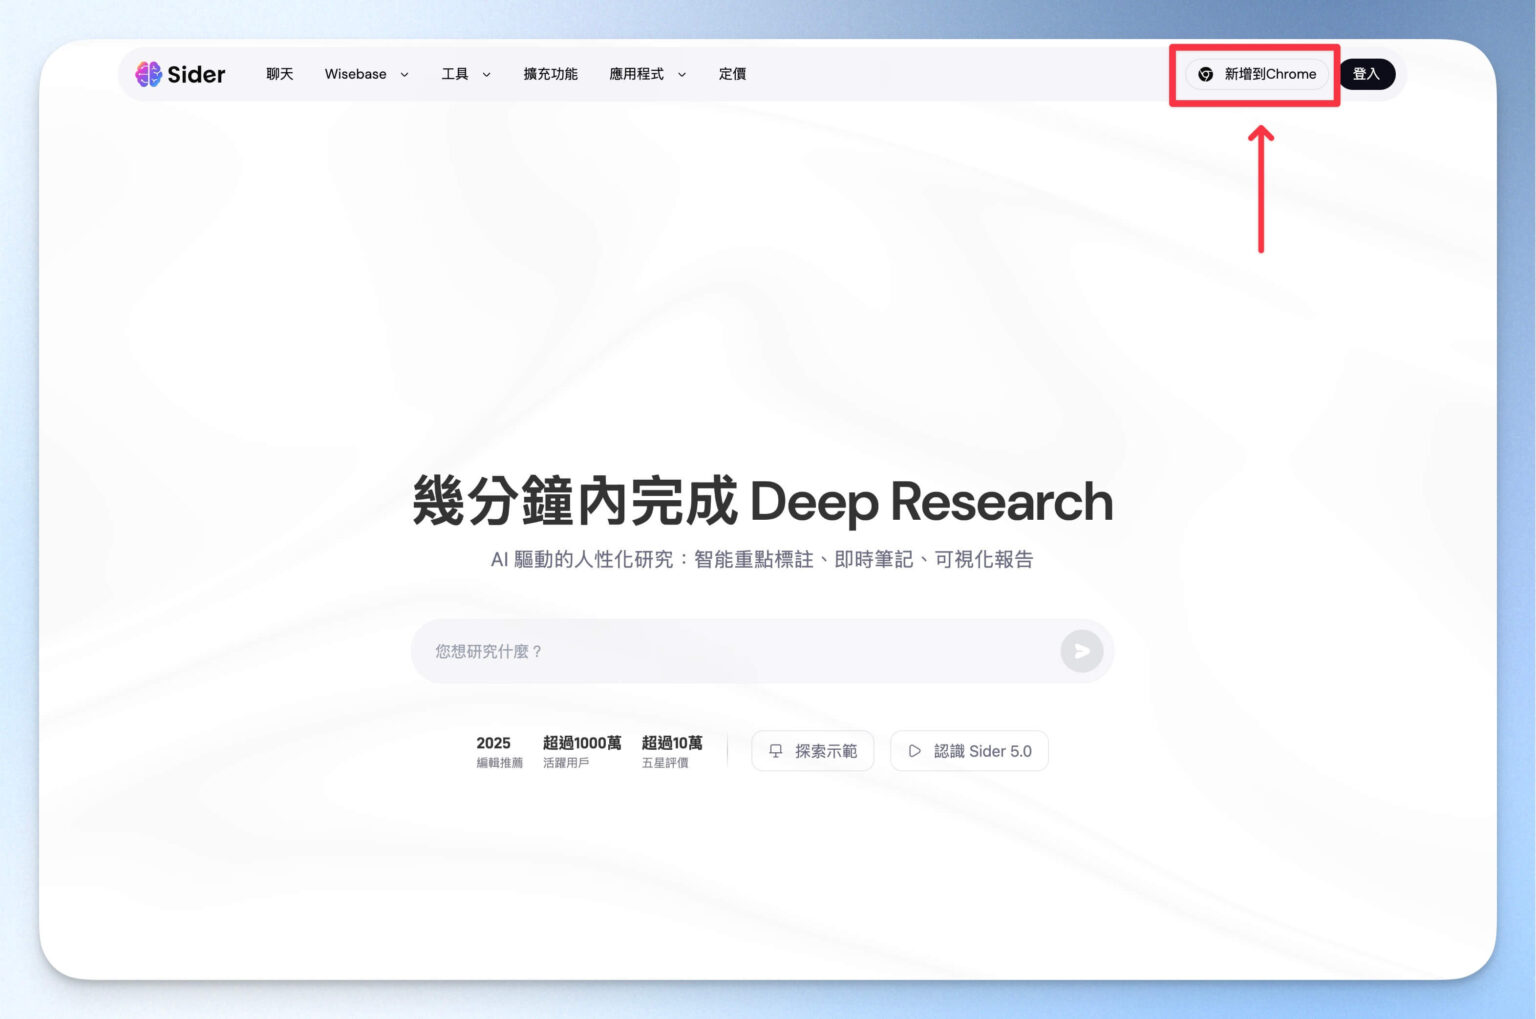
Task: Click the 您想研究什麼 input field
Action: point(700,650)
